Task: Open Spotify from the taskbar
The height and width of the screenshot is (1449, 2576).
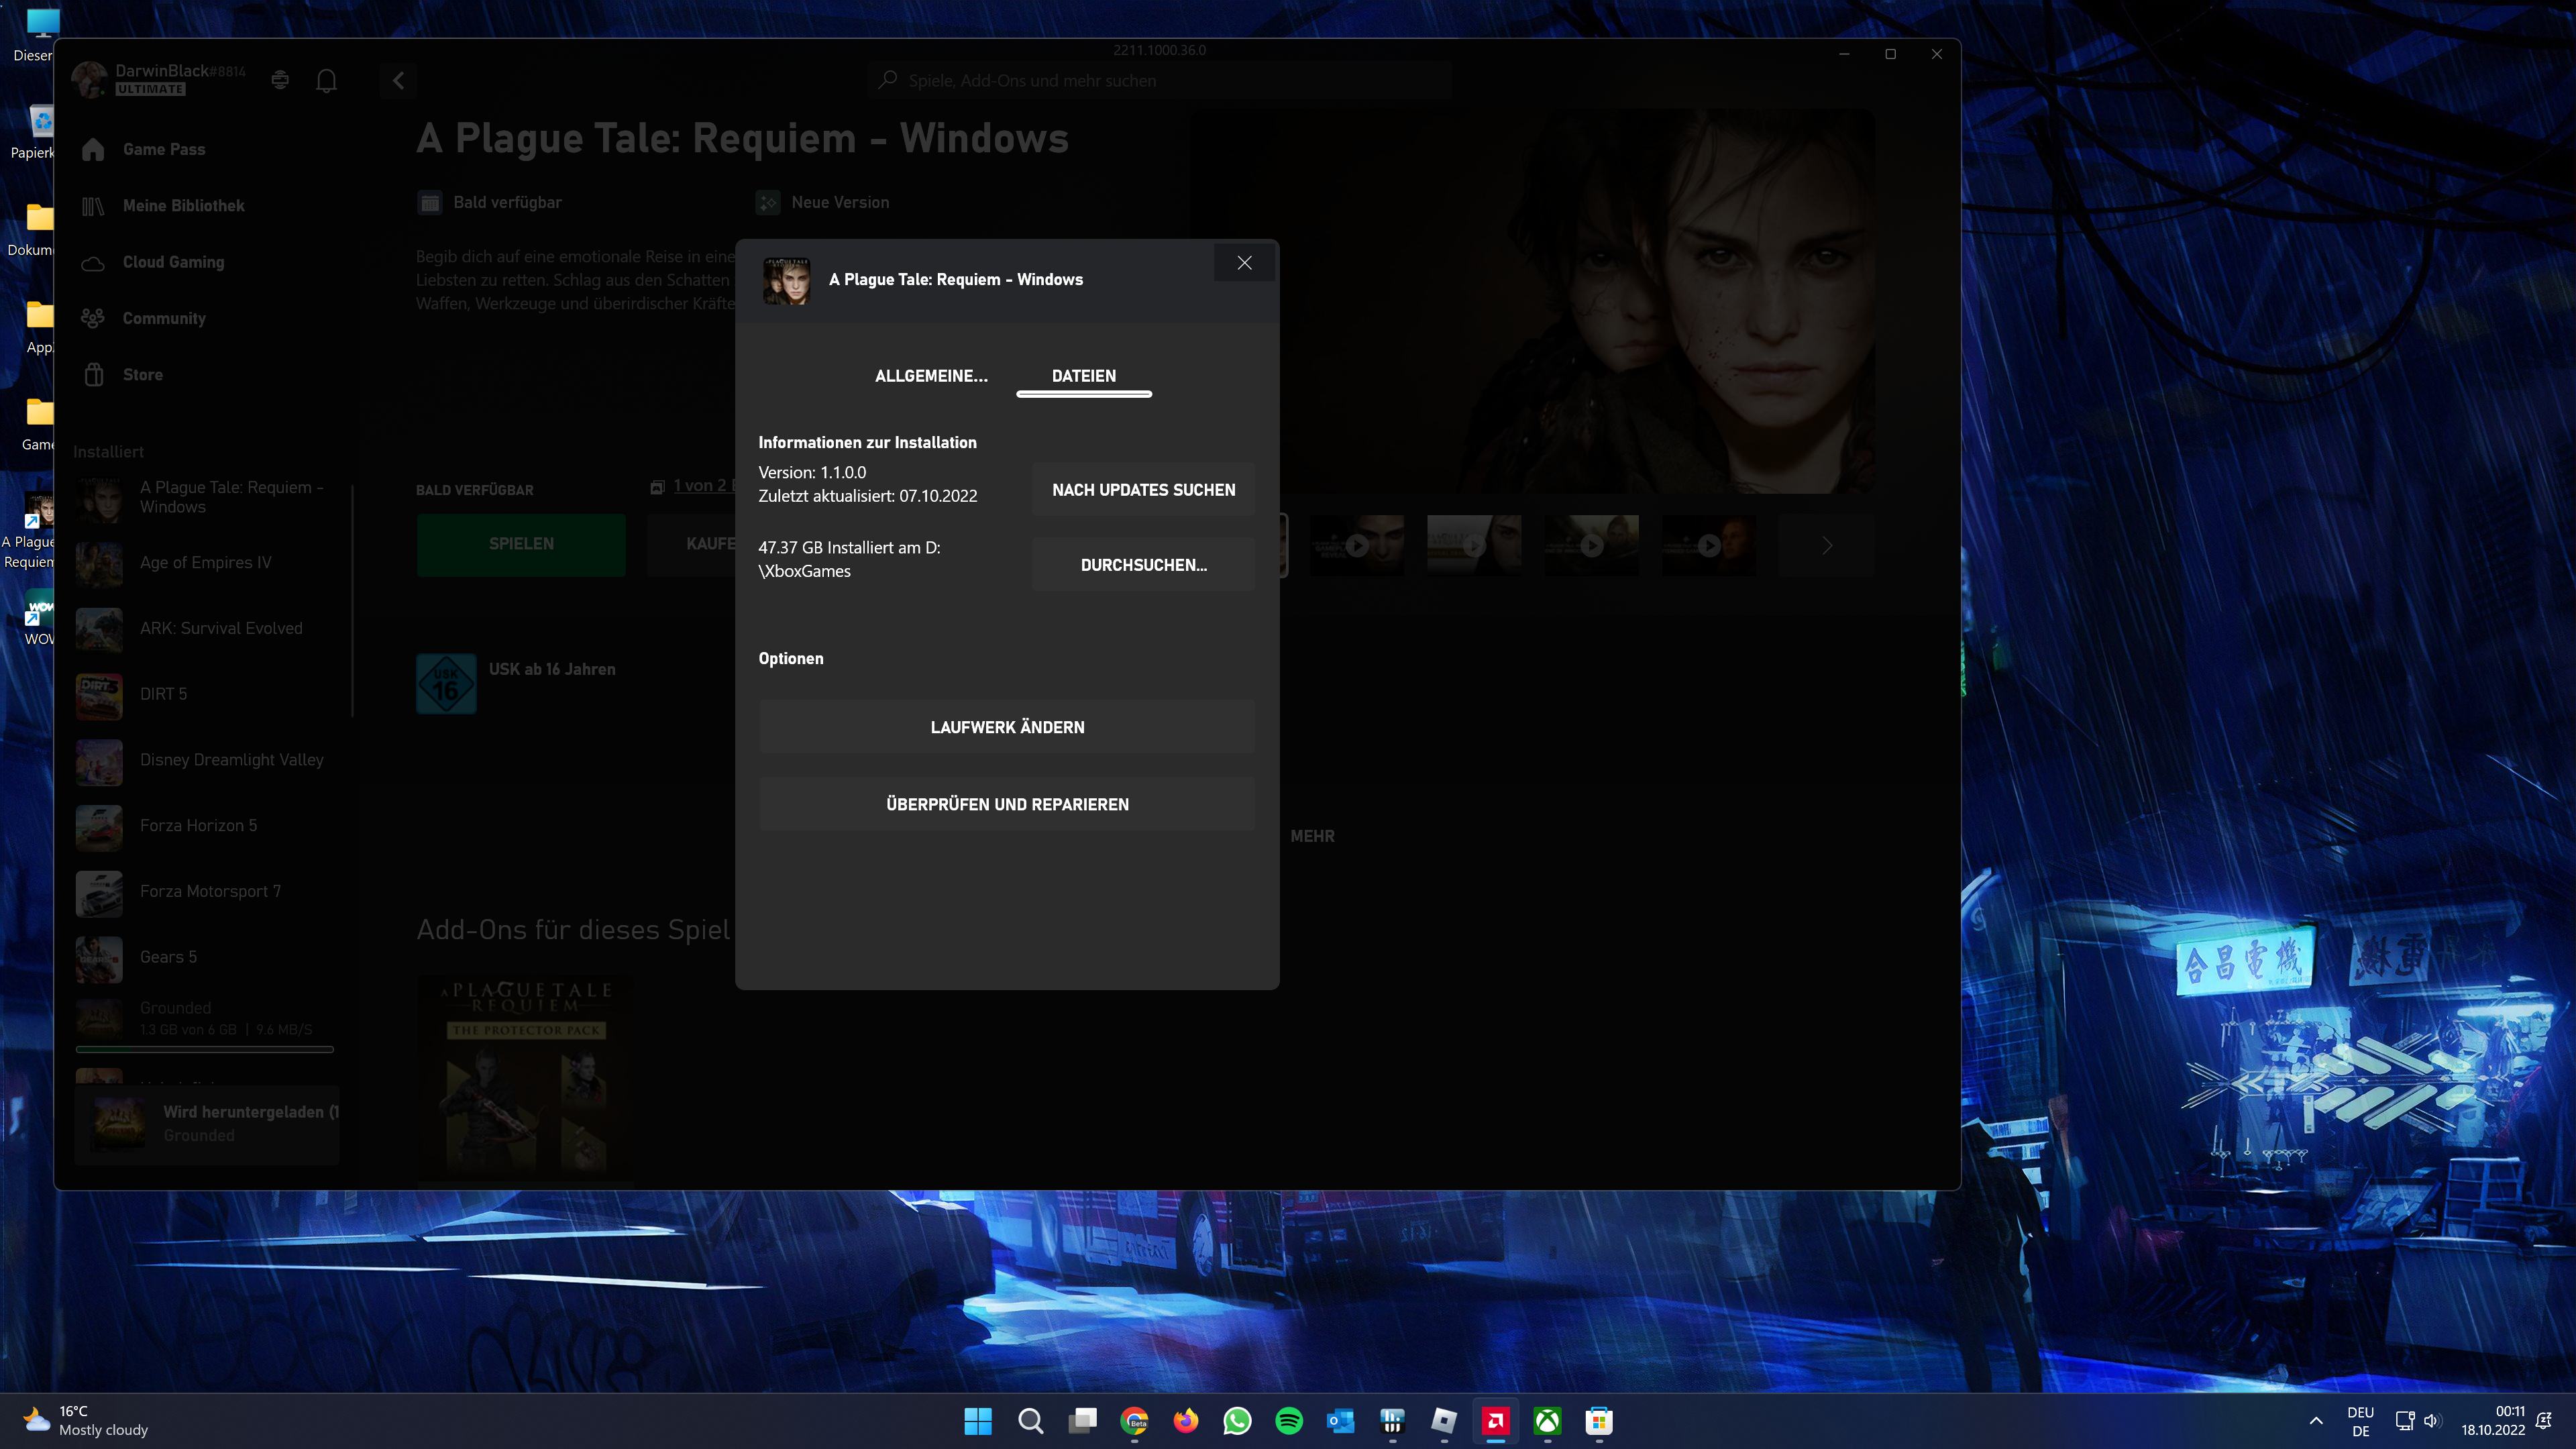Action: 1289,1421
